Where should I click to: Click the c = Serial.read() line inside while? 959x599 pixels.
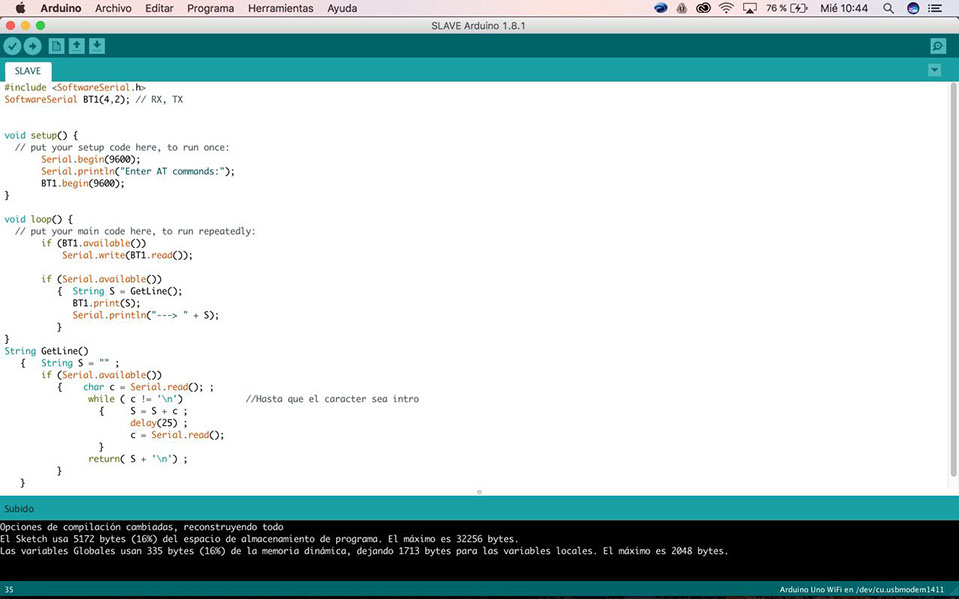point(177,435)
